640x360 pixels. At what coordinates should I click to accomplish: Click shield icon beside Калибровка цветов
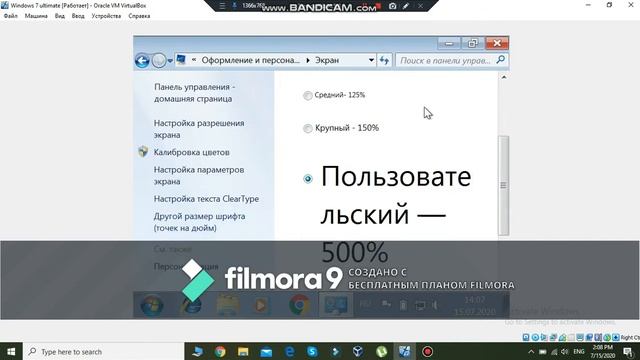point(143,151)
